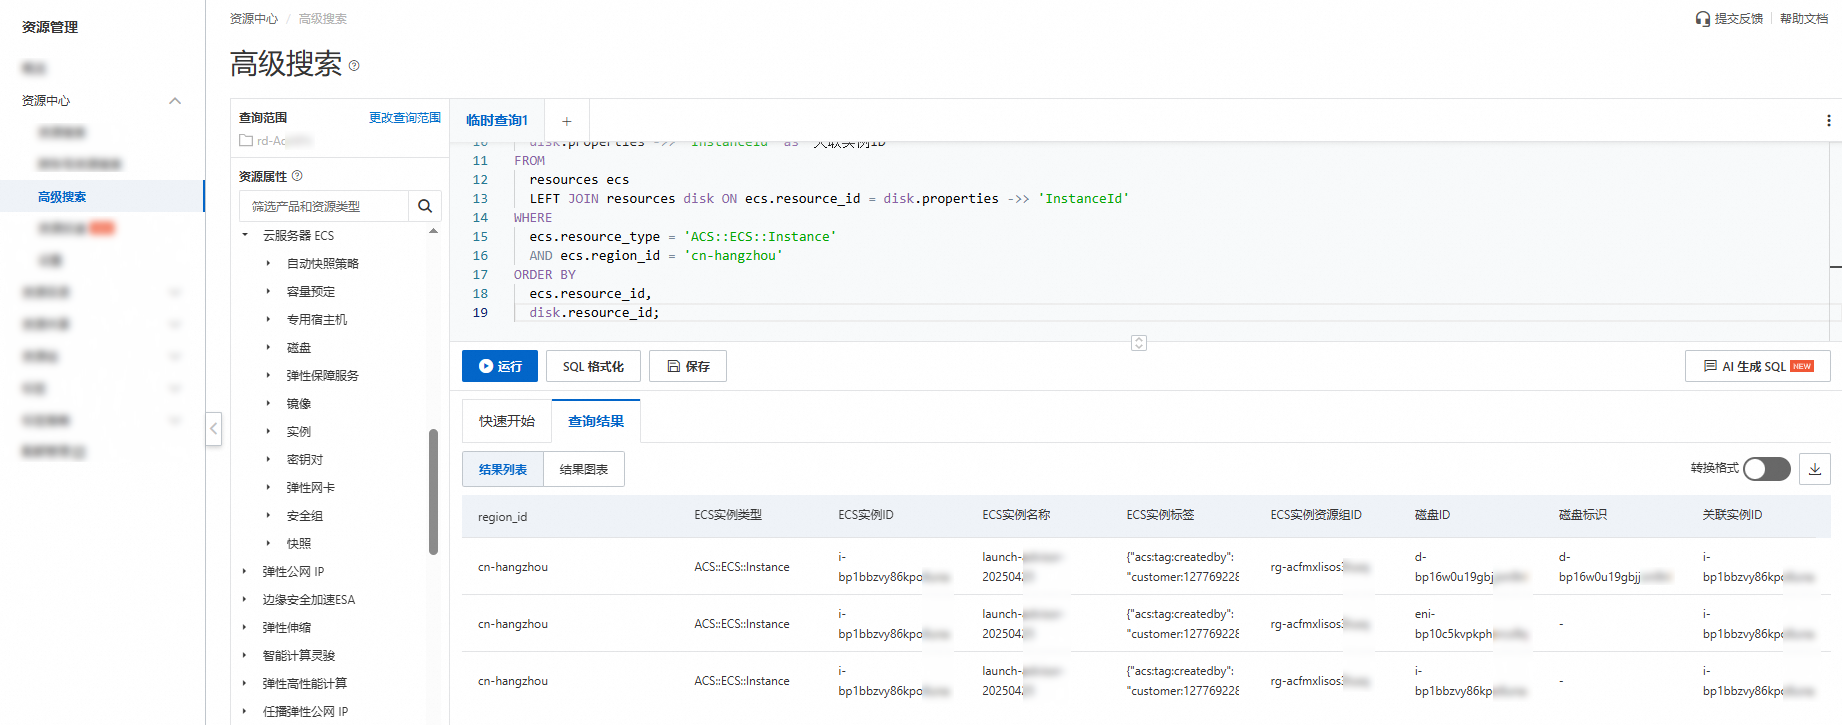The width and height of the screenshot is (1842, 725).
Task: Collapse the left sidebar with arrow handle
Action: 213,429
